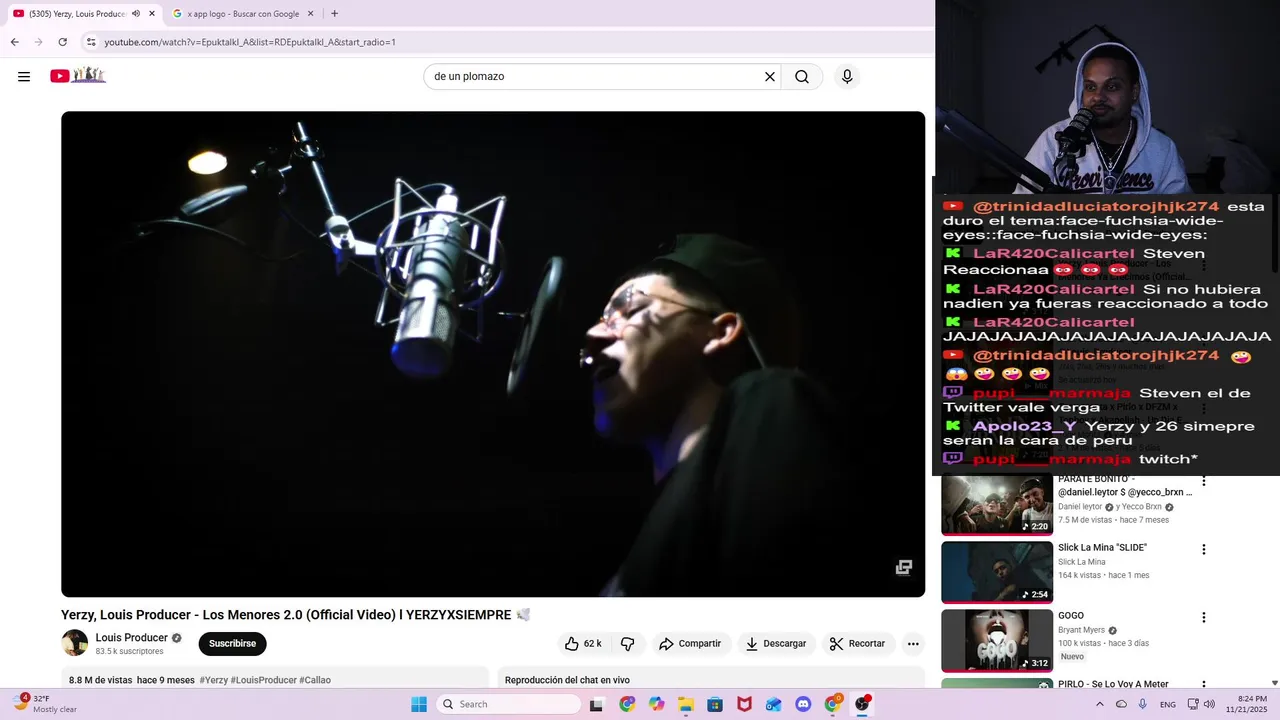This screenshot has width=1280, height=720.
Task: Click '8.8 M de vistas' description text
Action: 100,680
